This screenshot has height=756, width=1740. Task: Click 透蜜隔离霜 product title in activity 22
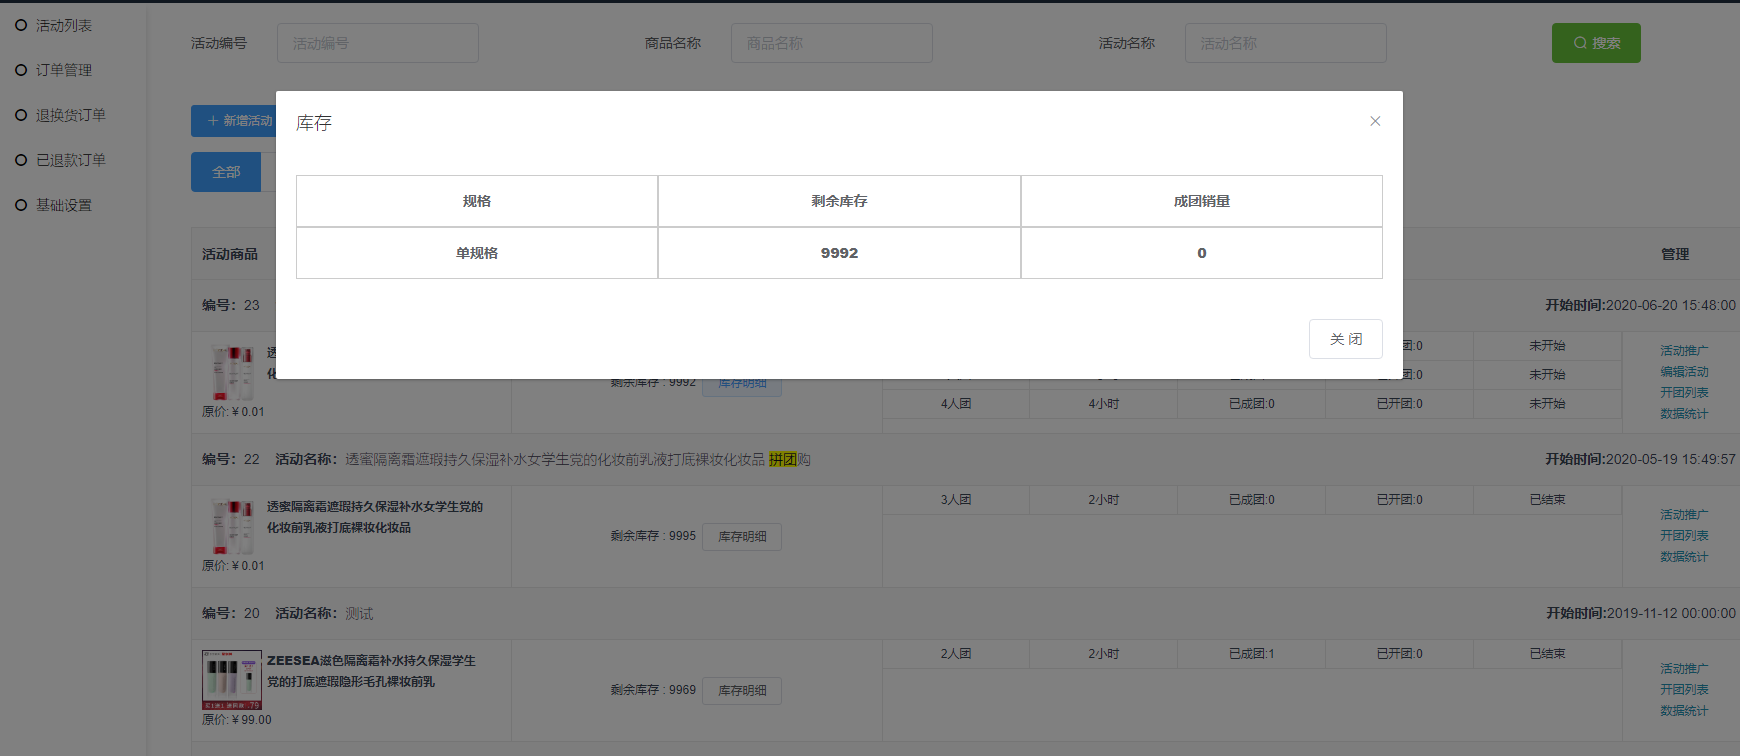click(374, 517)
